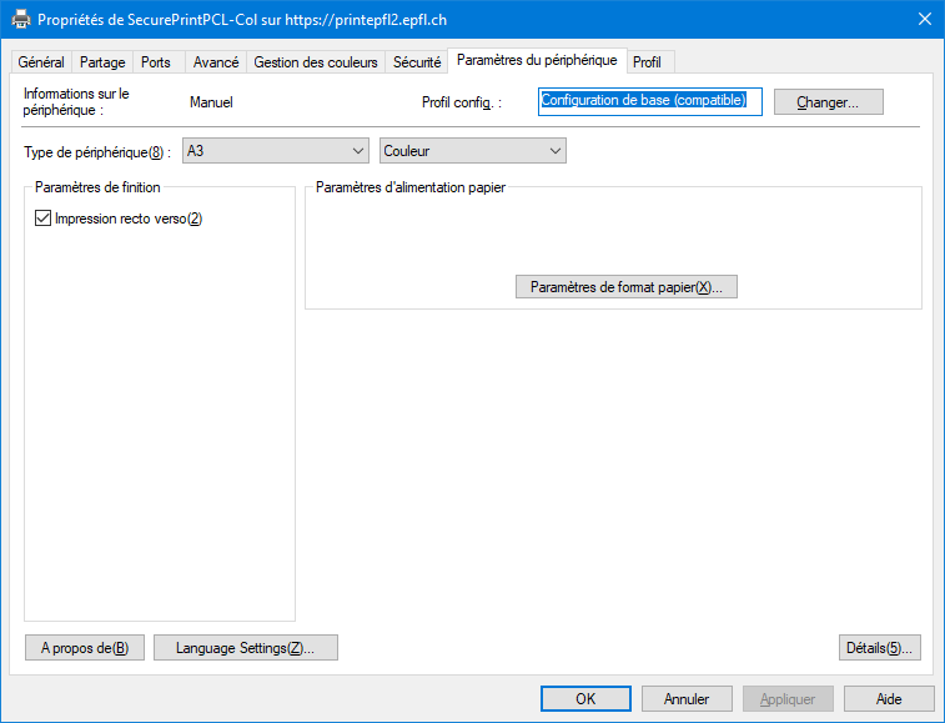Select the Ports tab

[x=155, y=62]
